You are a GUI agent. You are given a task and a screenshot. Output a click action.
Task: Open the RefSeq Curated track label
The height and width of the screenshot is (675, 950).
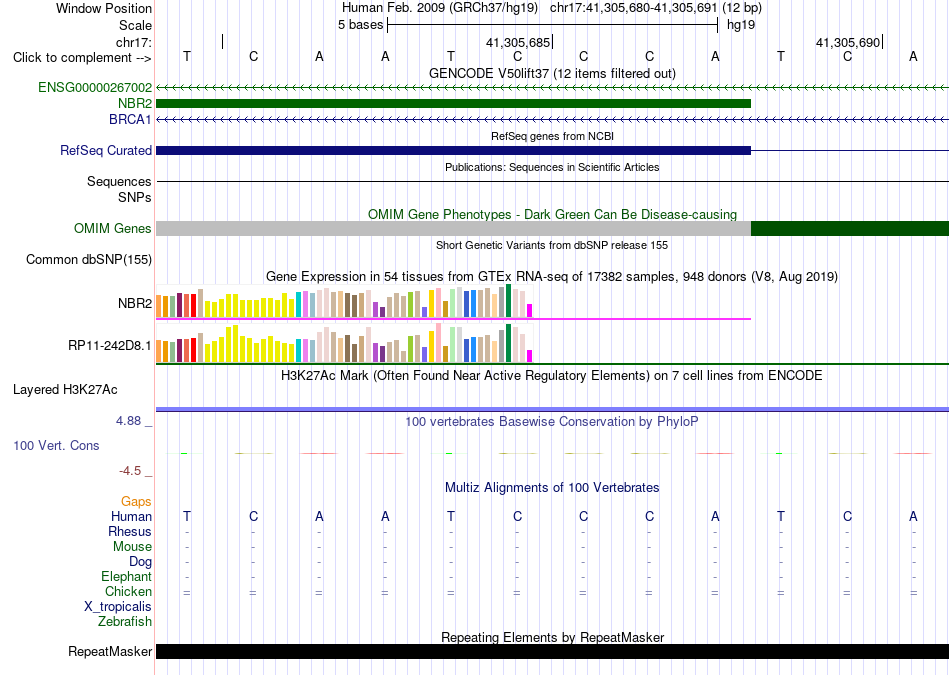click(x=106, y=150)
